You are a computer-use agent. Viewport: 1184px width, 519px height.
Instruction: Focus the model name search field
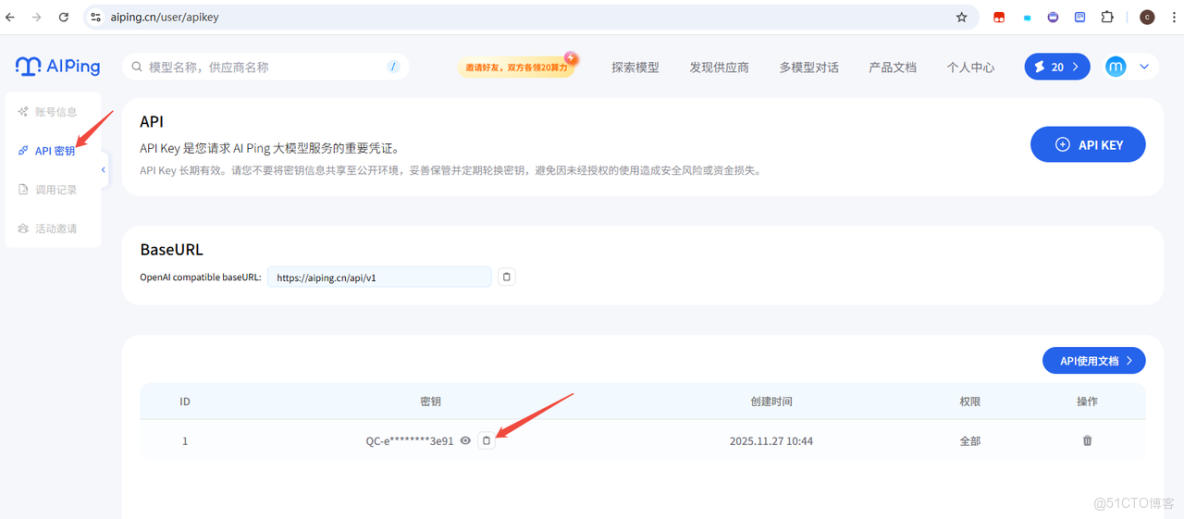(264, 67)
